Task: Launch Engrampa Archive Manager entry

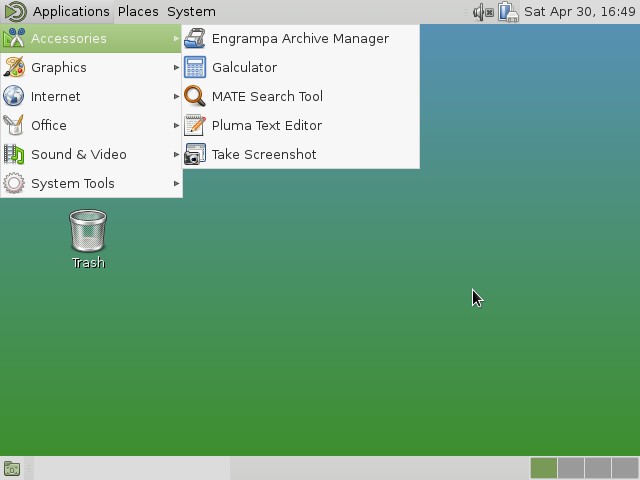Action: coord(301,38)
